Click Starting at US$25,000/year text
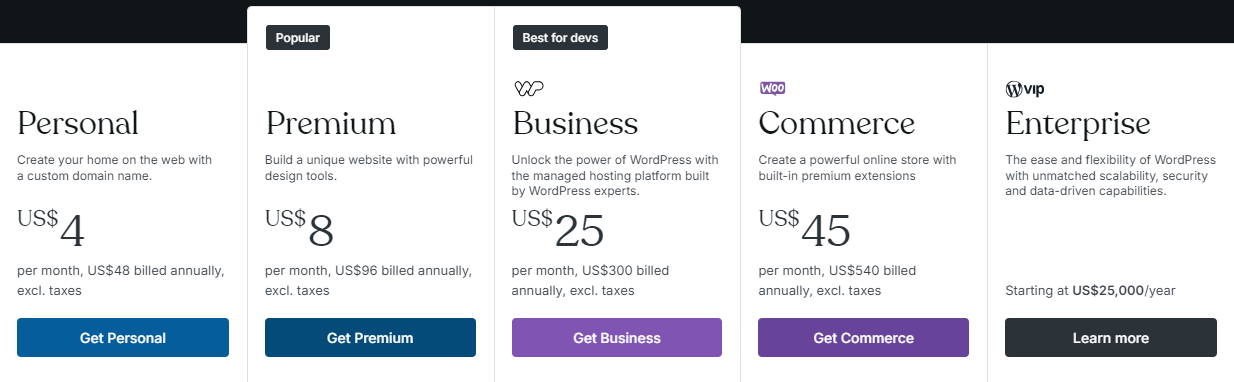The height and width of the screenshot is (382, 1234). tap(1090, 291)
